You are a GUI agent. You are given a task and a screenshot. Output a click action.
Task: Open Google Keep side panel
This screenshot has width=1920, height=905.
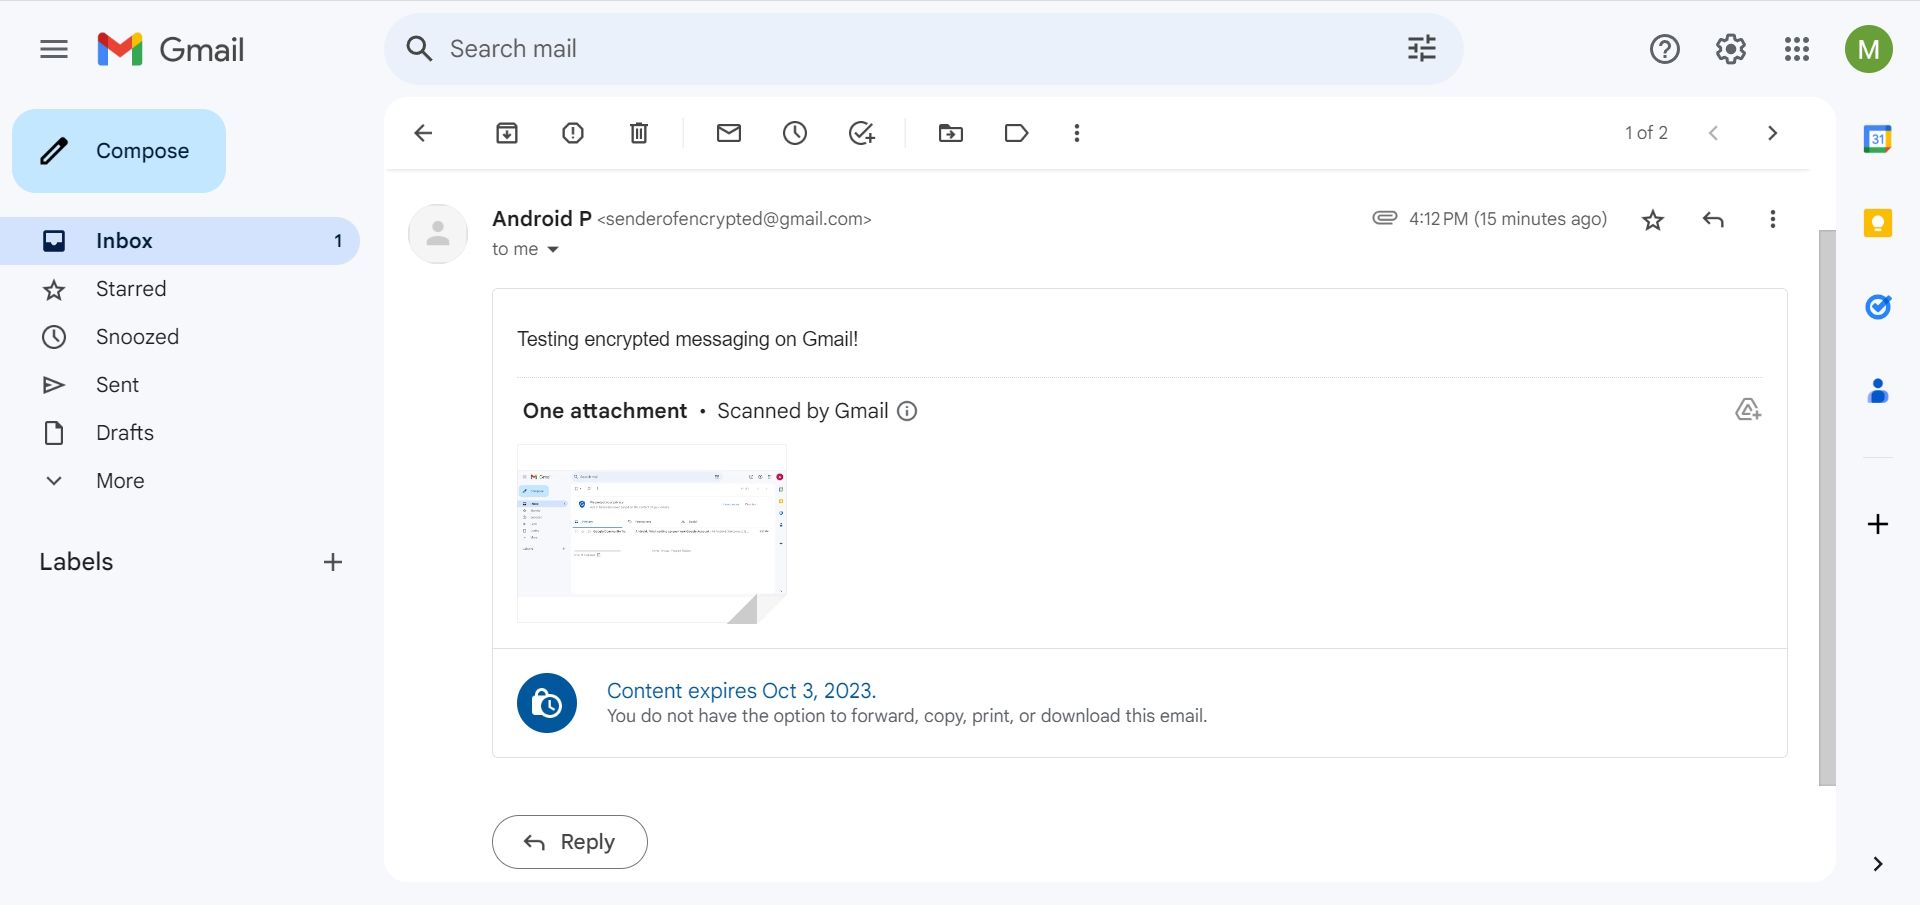(1878, 222)
